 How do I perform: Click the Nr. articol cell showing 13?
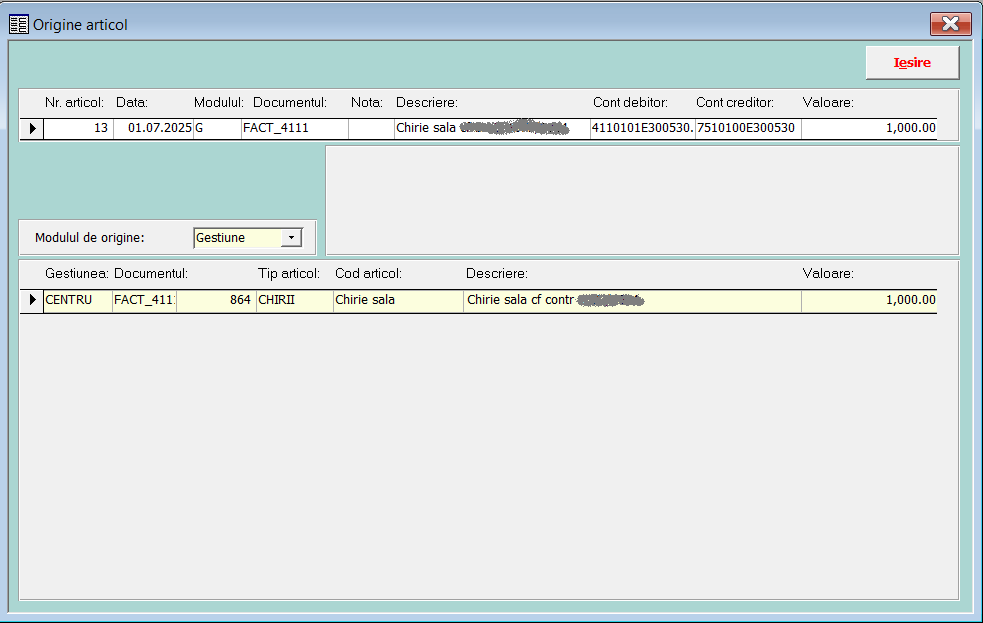[x=78, y=128]
